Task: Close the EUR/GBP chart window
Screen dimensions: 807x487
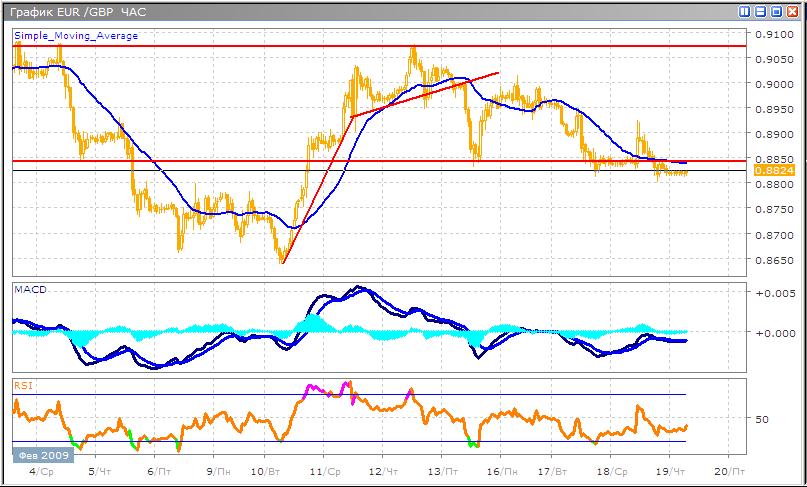Action: point(791,12)
